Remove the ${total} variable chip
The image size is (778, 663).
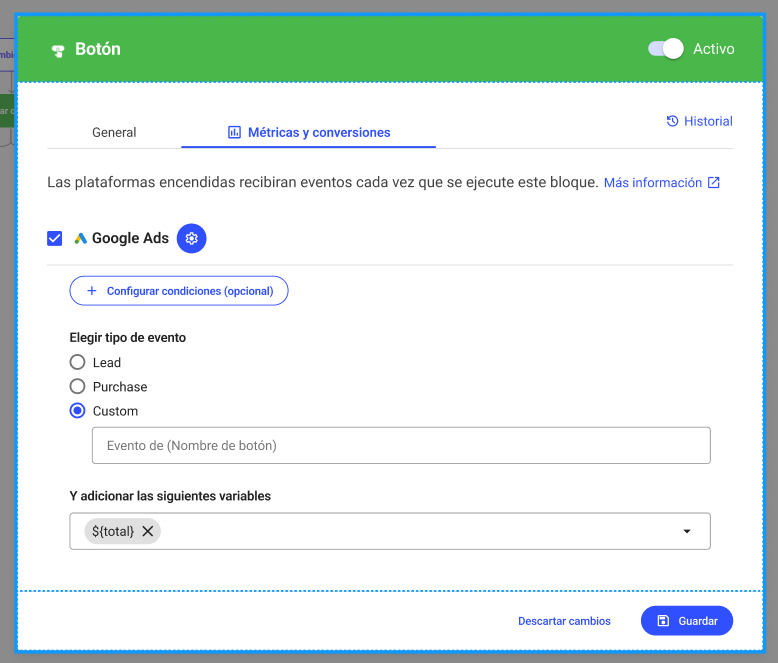pyautogui.click(x=148, y=531)
